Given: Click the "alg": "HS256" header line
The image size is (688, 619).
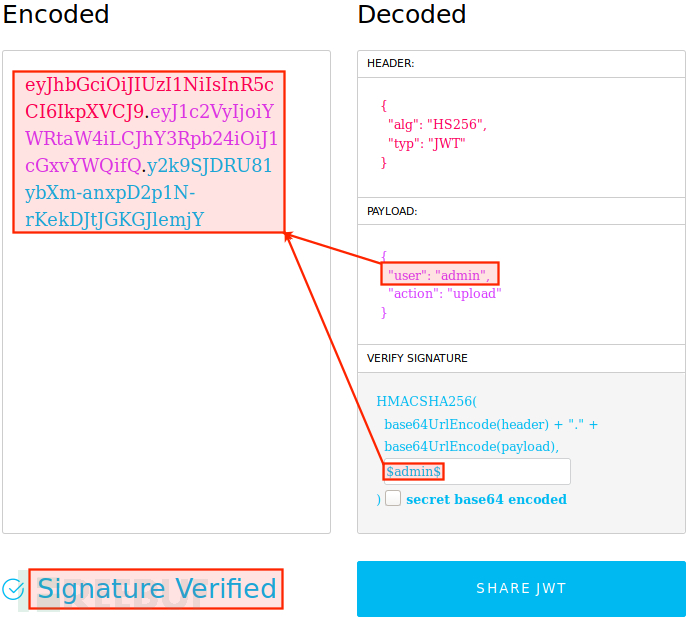Looking at the screenshot, I should pos(437,125).
